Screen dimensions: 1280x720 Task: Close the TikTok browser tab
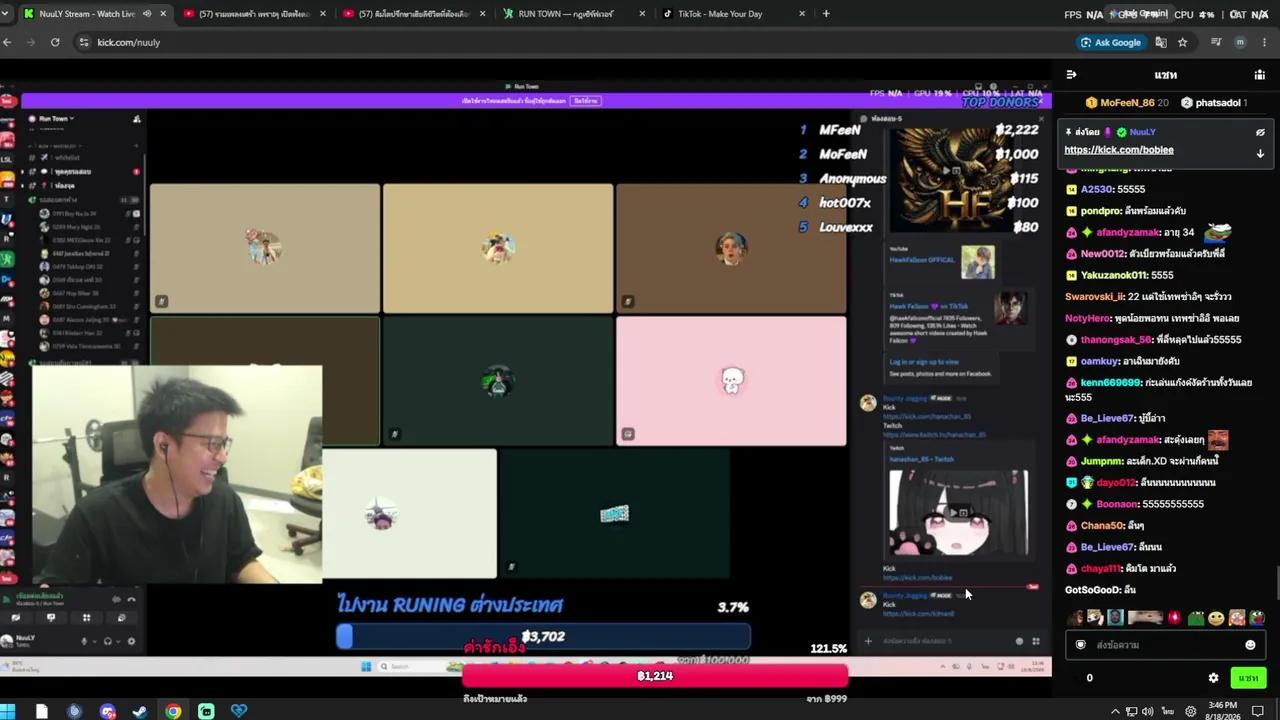[802, 14]
